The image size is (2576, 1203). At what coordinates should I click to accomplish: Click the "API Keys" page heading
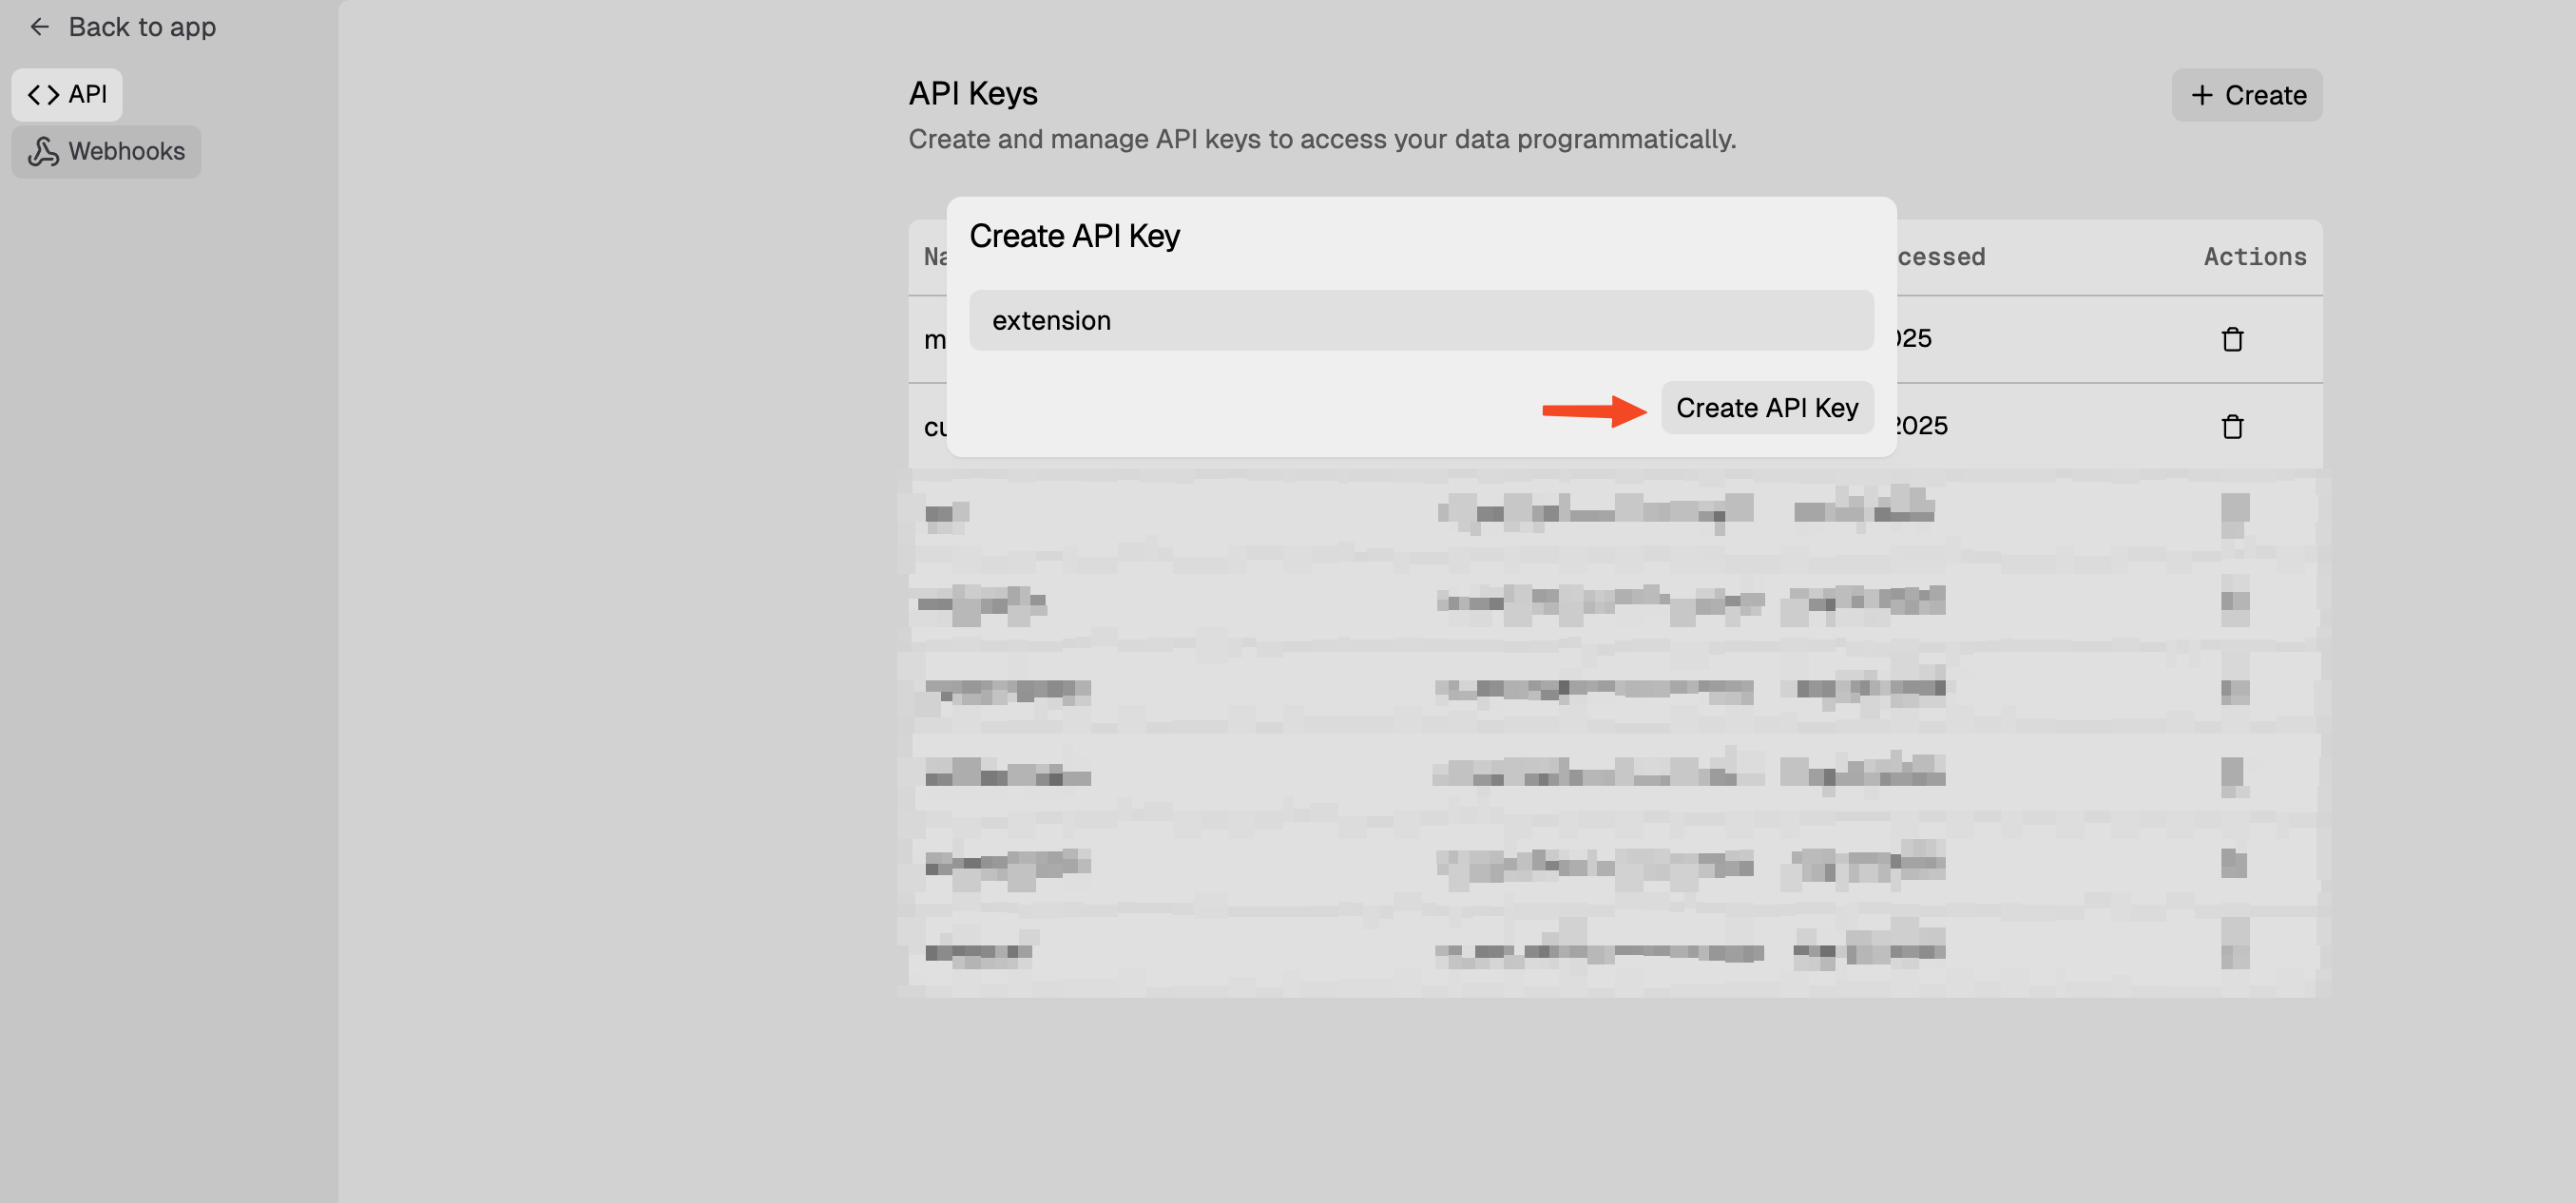pyautogui.click(x=972, y=94)
